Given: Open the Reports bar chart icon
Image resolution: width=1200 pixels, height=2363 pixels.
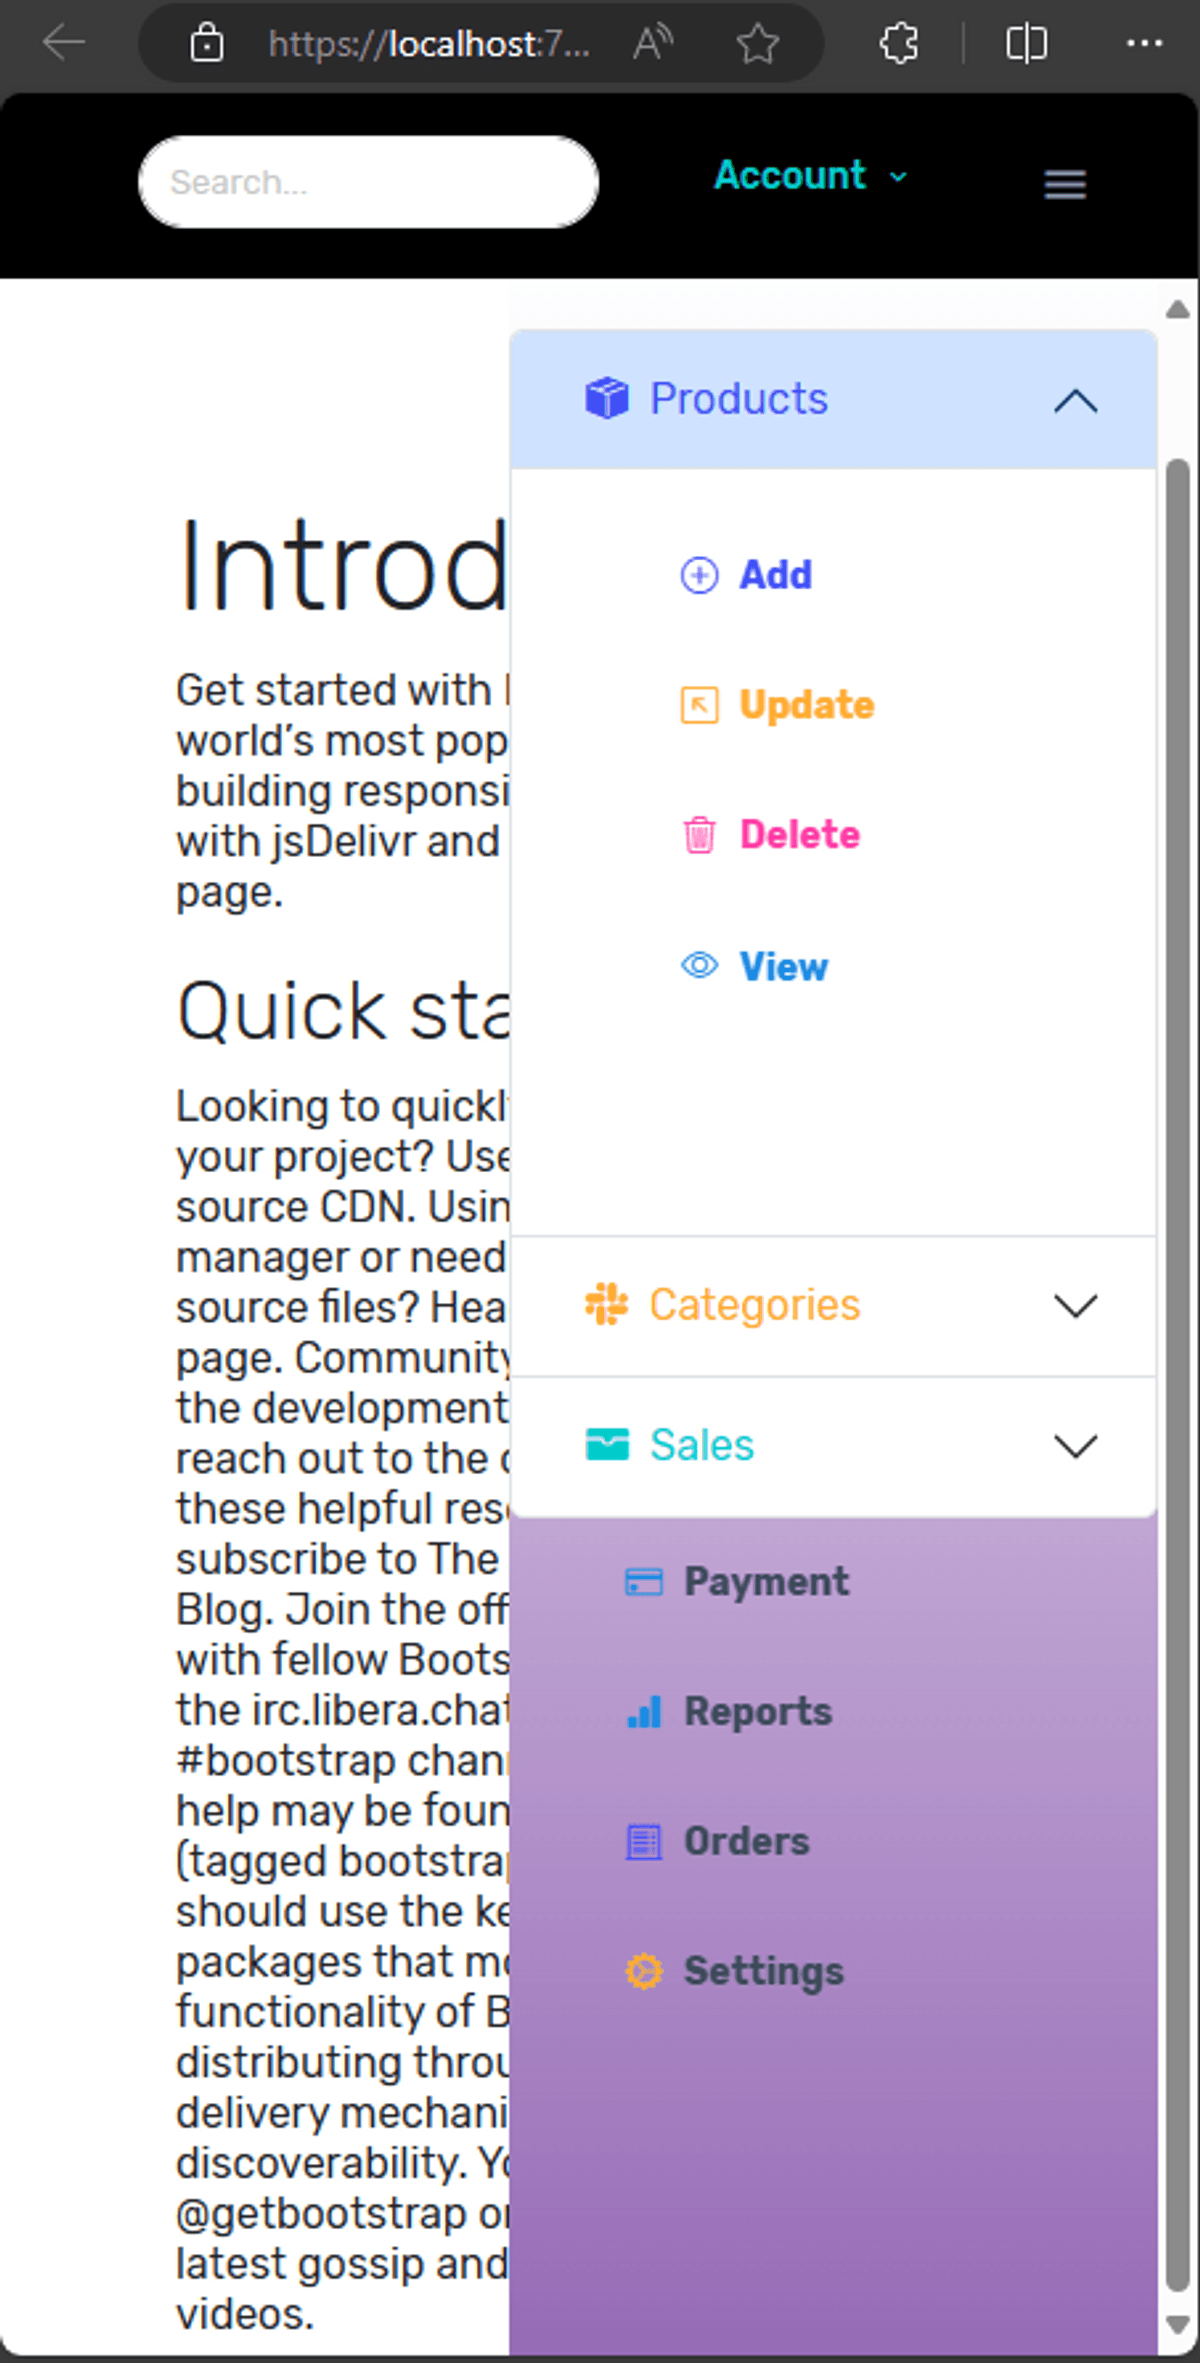Looking at the screenshot, I should pyautogui.click(x=644, y=1712).
